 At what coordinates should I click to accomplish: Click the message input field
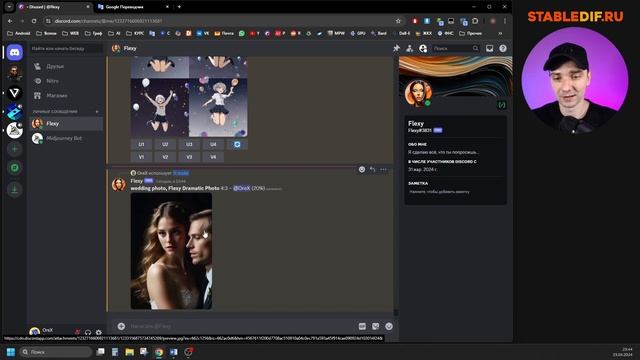coord(241,326)
